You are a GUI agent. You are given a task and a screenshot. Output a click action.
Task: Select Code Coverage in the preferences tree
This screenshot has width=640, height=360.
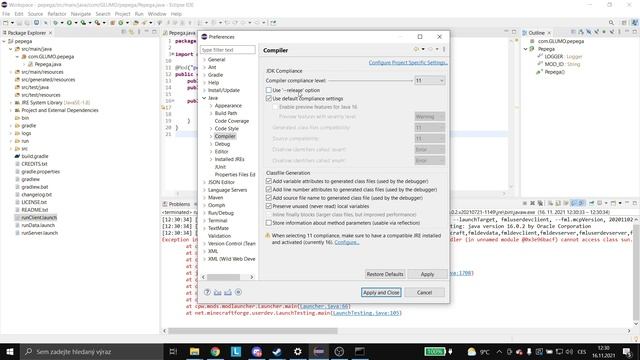[231, 121]
